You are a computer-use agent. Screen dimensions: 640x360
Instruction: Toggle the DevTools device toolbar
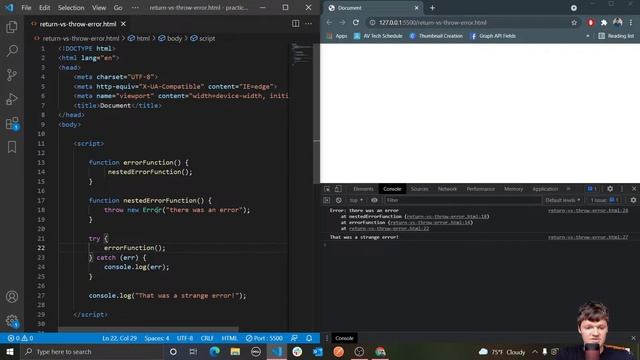(x=338, y=189)
